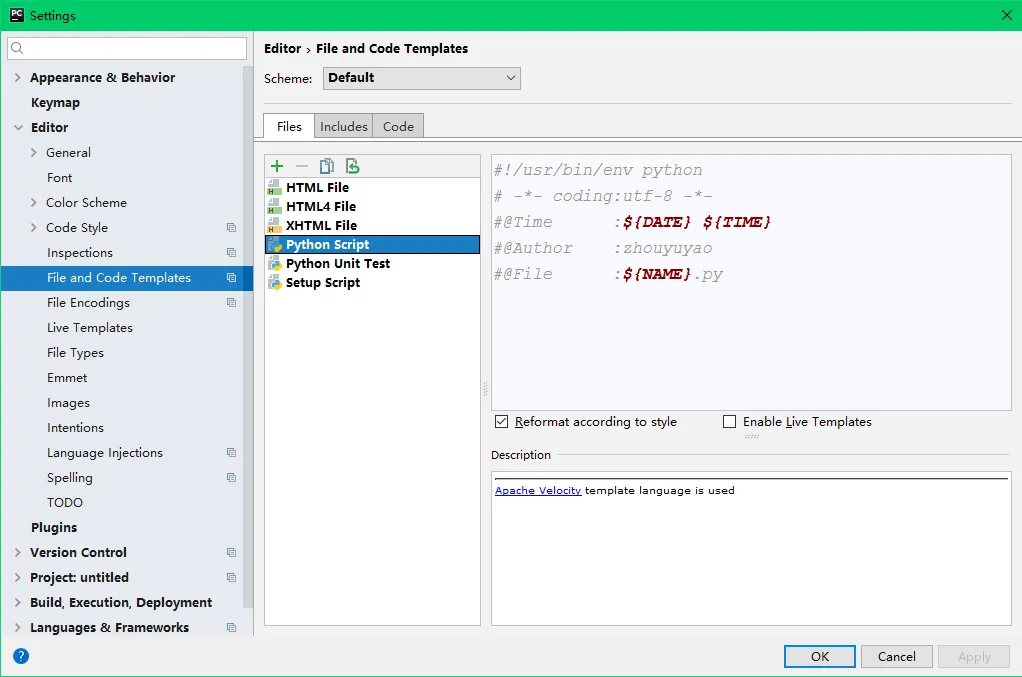The height and width of the screenshot is (677, 1022).
Task: Click the green plus Create Template icon
Action: [x=277, y=166]
